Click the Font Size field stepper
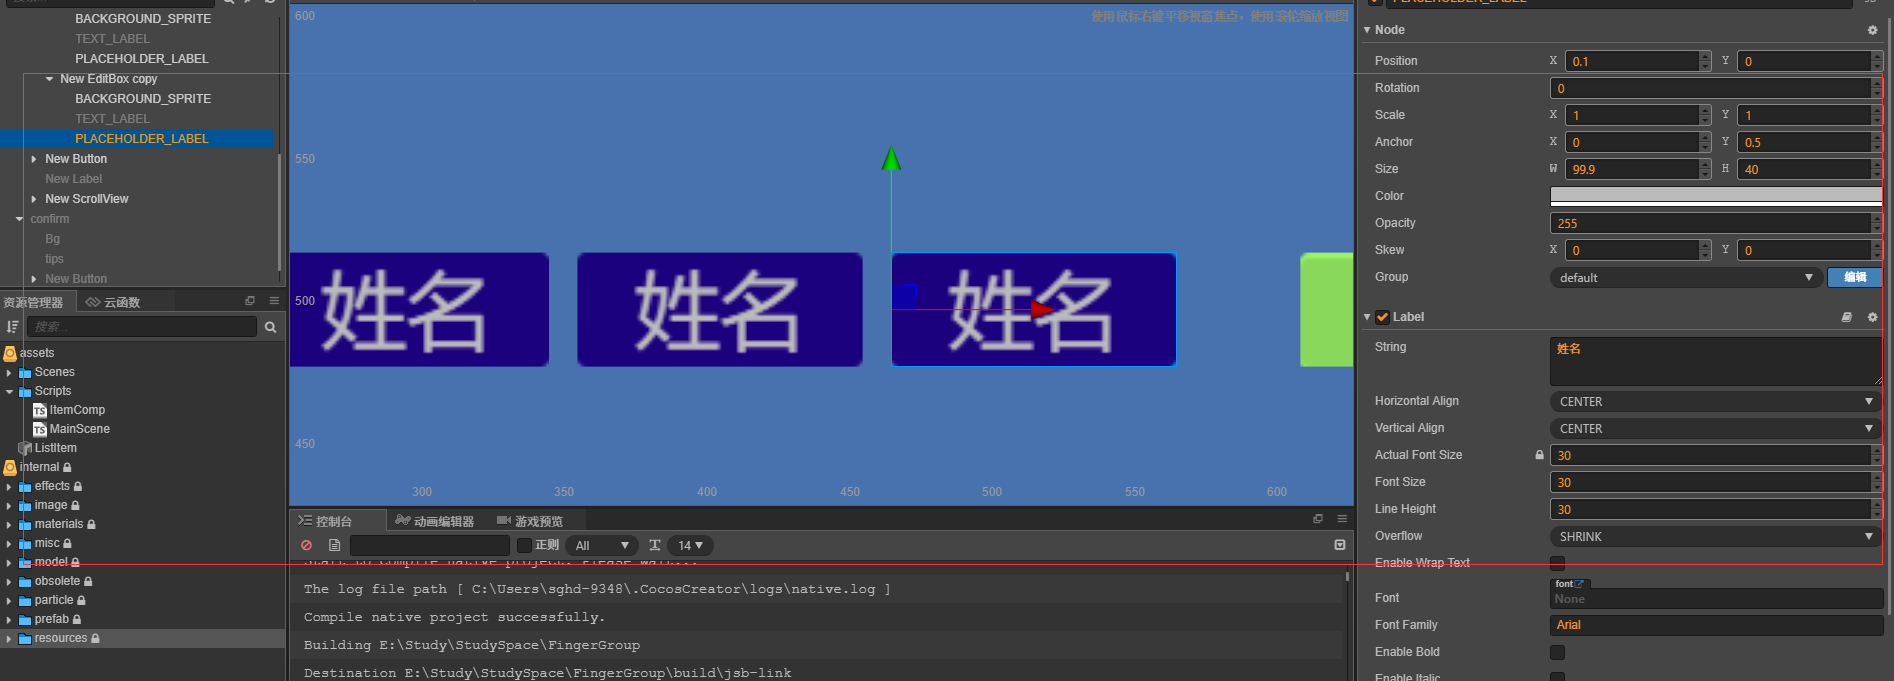The width and height of the screenshot is (1894, 681). pyautogui.click(x=1876, y=482)
